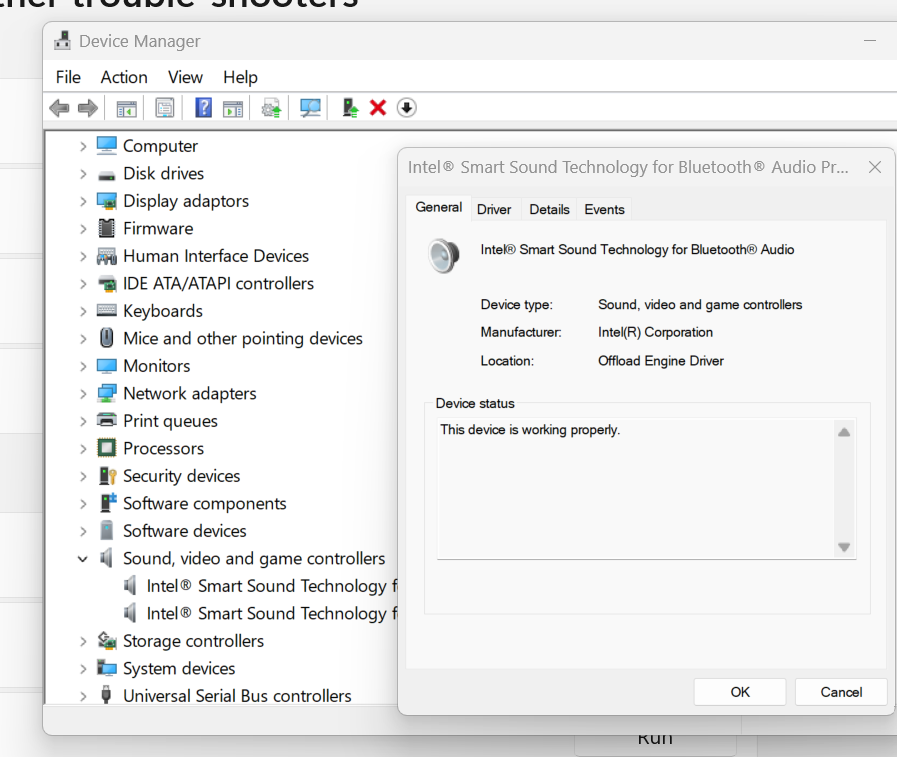The image size is (897, 757).
Task: Close the Intel Smart Sound properties dialog
Action: 875,167
